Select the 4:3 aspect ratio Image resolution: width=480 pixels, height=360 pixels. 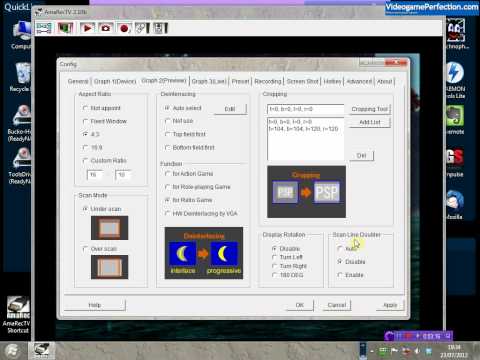tap(91, 134)
